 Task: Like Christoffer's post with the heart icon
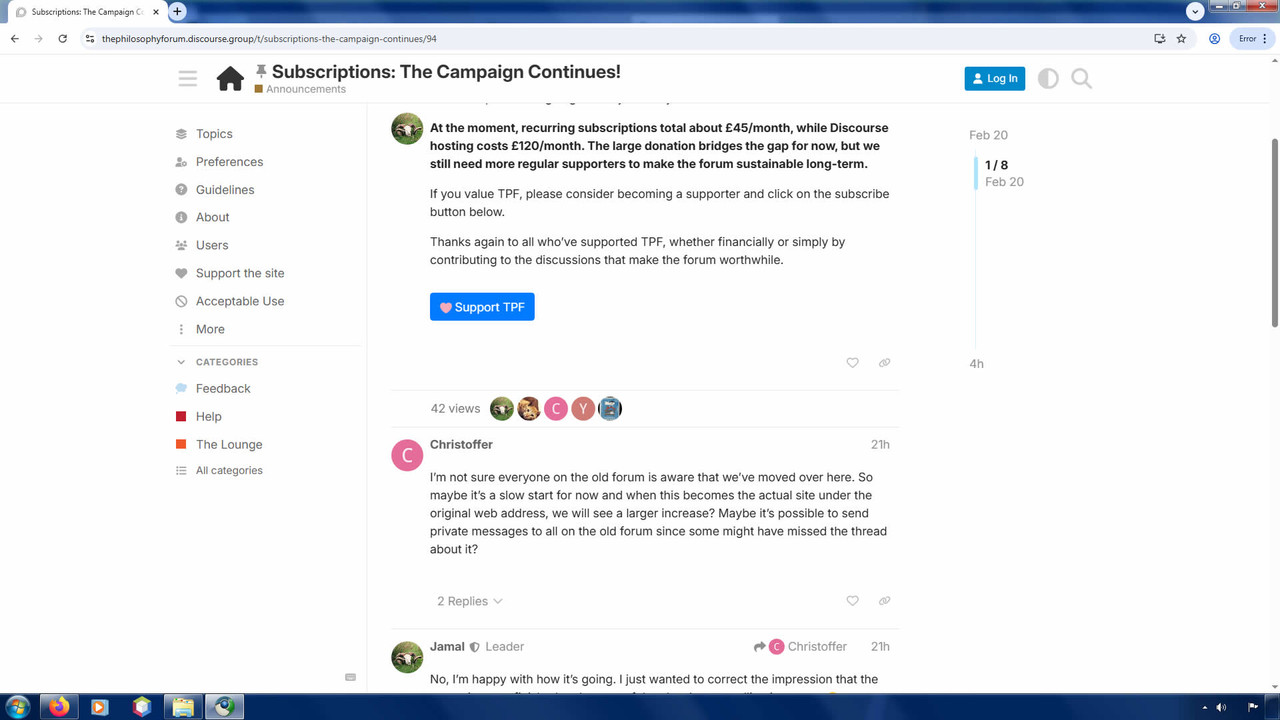852,601
